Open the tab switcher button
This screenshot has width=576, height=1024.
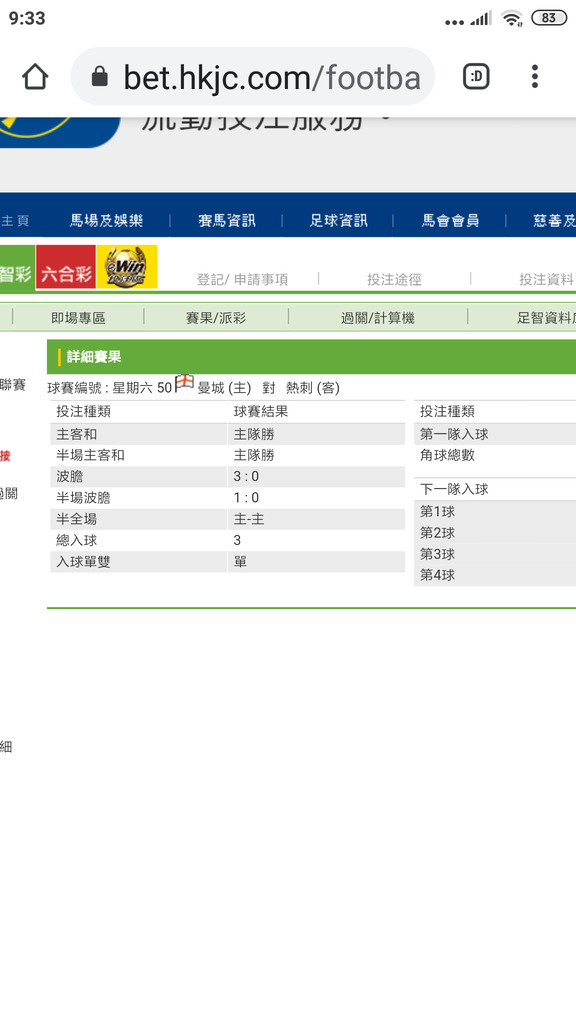click(x=476, y=77)
